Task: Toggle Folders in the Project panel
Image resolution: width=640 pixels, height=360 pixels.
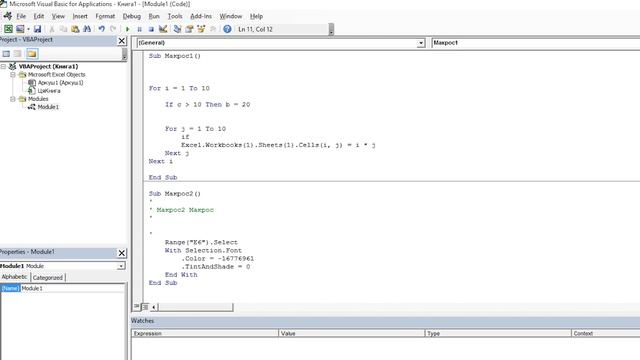Action: click(x=32, y=54)
